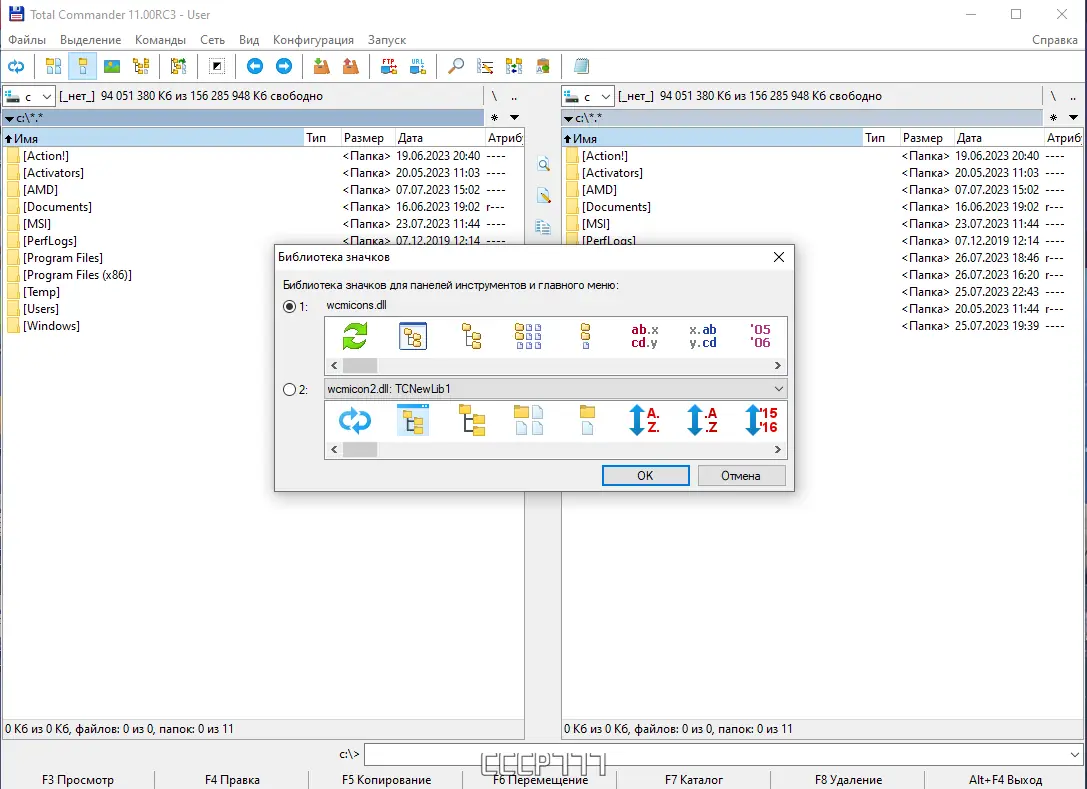This screenshot has height=789, width=1087.
Task: Select [Documents] folder in right panel
Action: coord(616,207)
